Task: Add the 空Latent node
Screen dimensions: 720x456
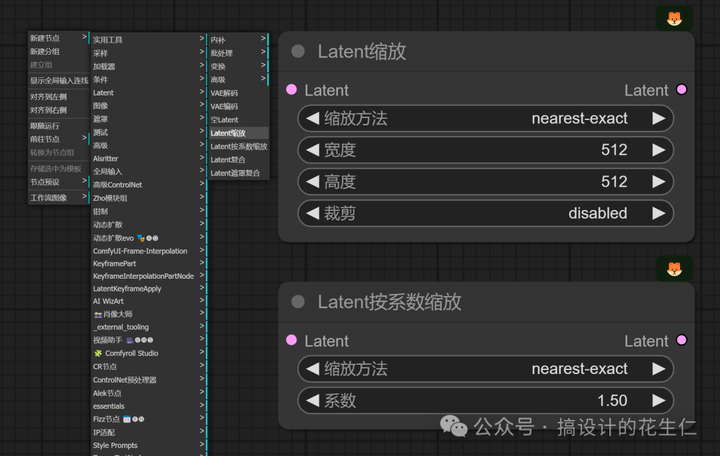Action: (238, 120)
